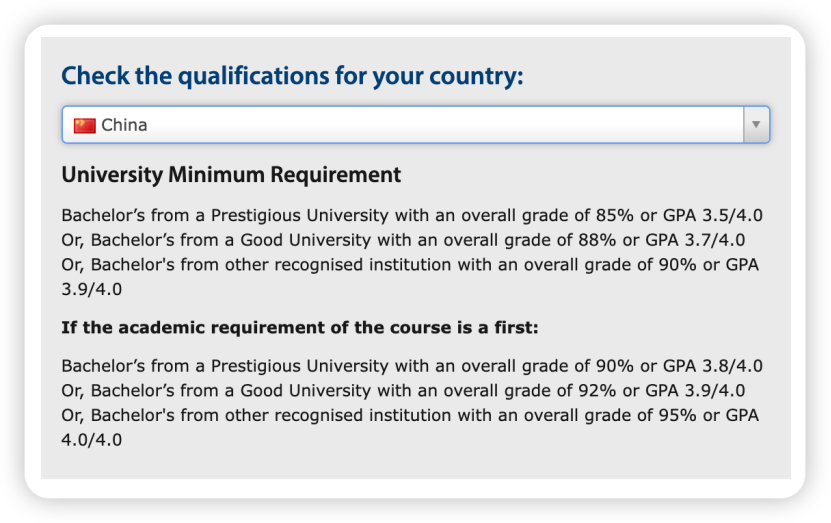831x523 pixels.
Task: Click the China flag icon in the country selector
Action: click(84, 126)
